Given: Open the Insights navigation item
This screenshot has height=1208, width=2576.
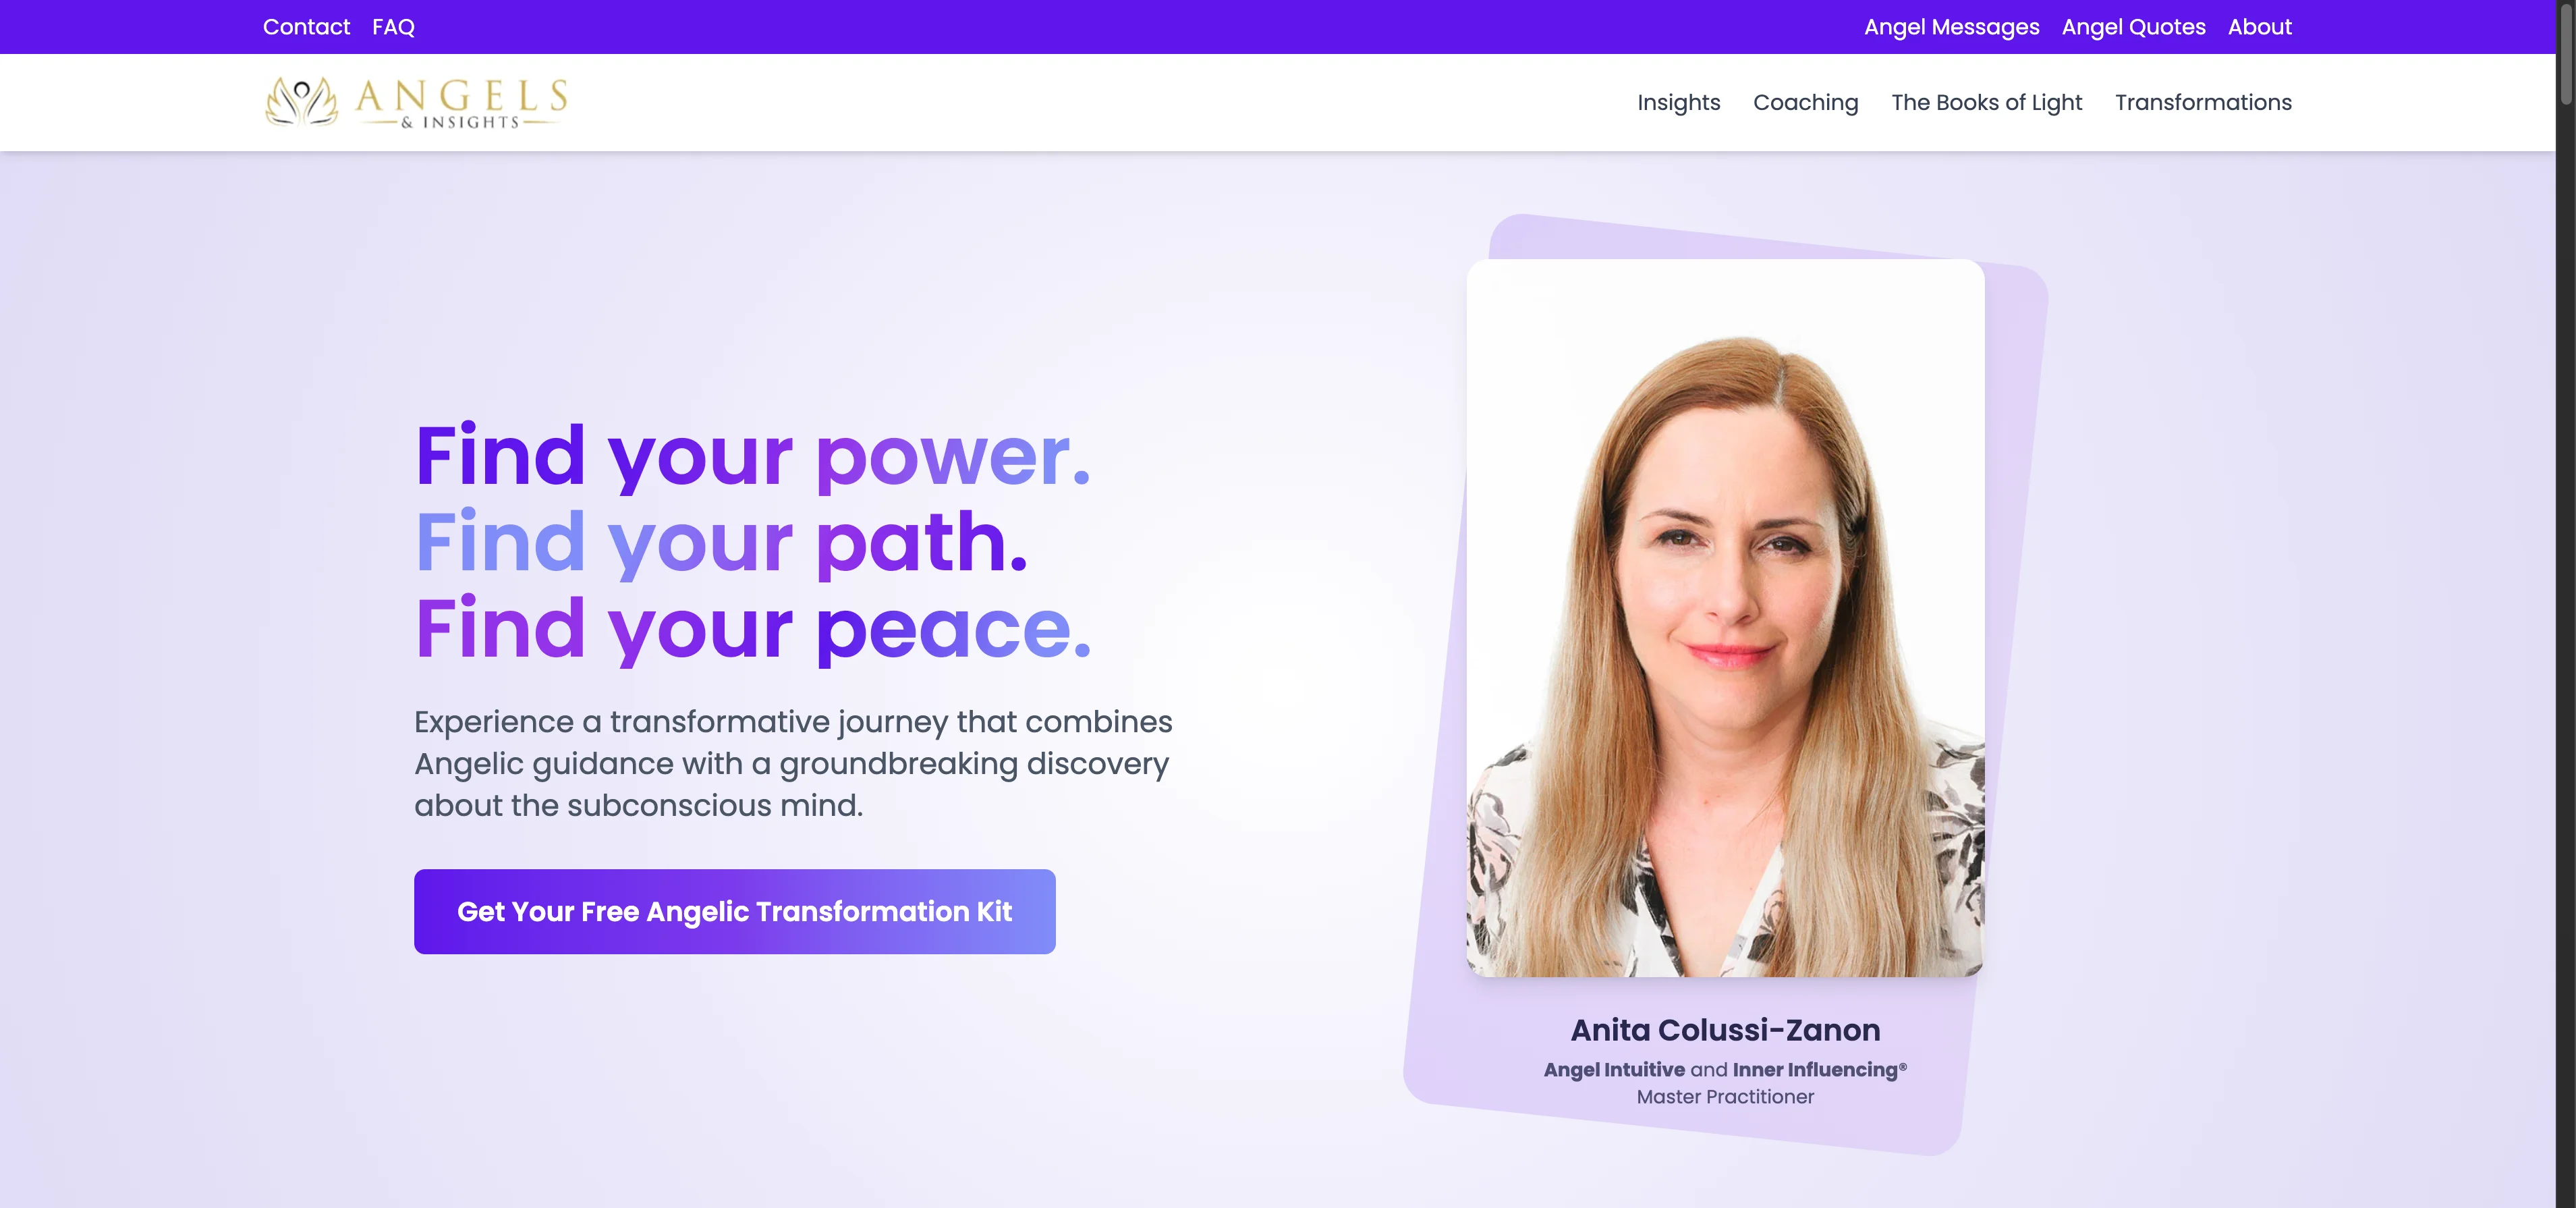Looking at the screenshot, I should pyautogui.click(x=1678, y=102).
